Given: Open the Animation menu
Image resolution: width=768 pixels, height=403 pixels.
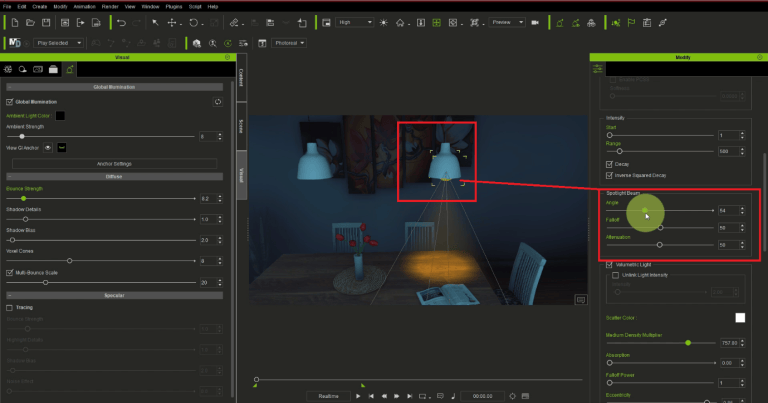Looking at the screenshot, I should click(x=84, y=7).
